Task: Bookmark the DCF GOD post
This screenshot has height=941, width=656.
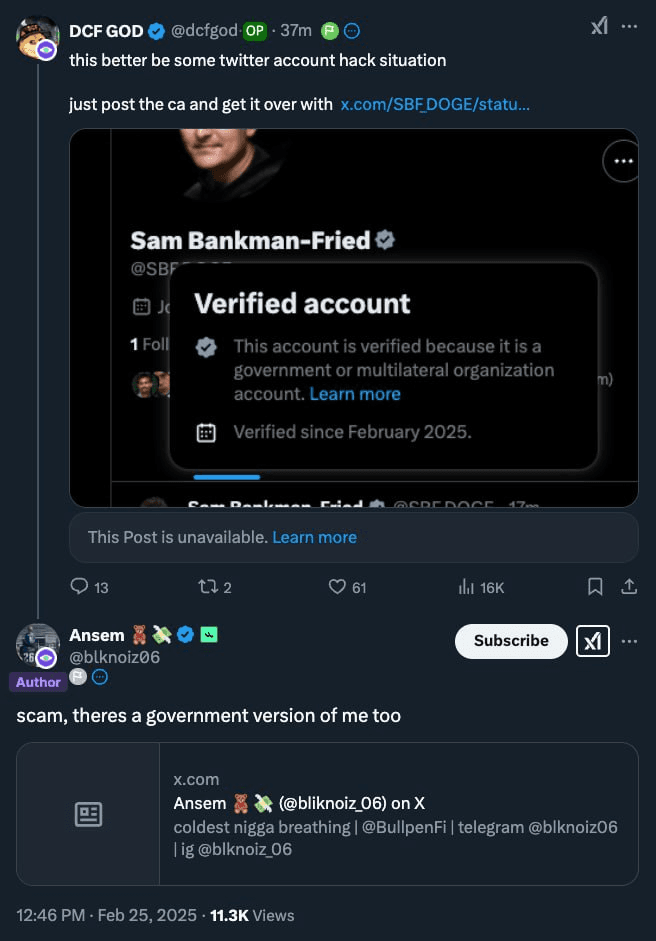Action: point(595,586)
